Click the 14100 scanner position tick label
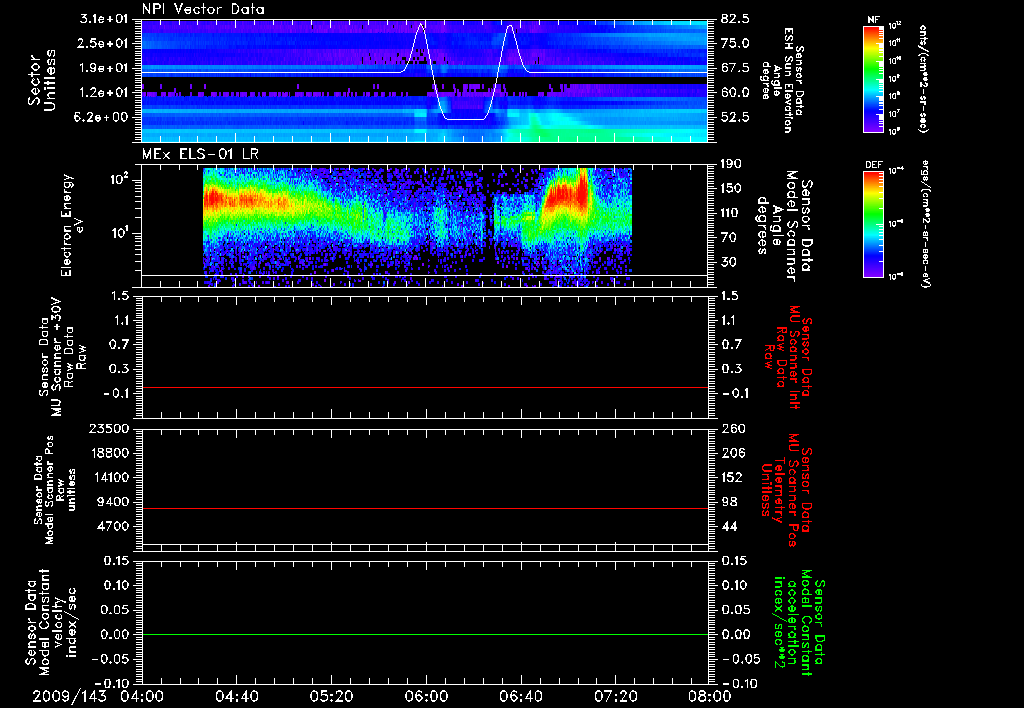 pyautogui.click(x=110, y=477)
